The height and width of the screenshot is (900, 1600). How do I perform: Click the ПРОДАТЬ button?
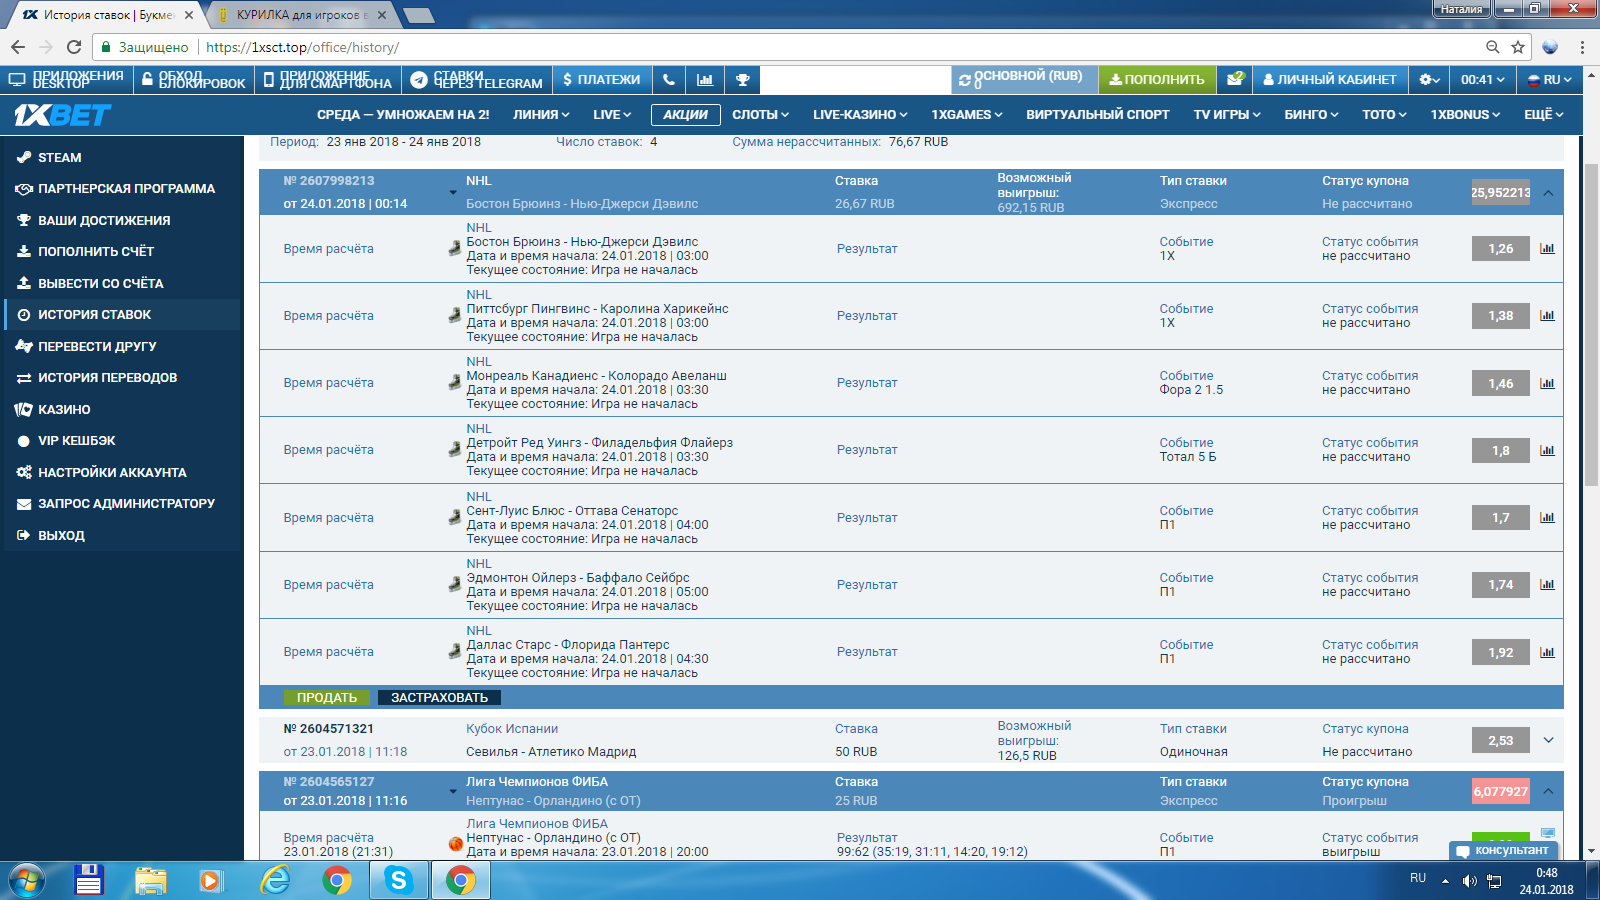coord(327,698)
